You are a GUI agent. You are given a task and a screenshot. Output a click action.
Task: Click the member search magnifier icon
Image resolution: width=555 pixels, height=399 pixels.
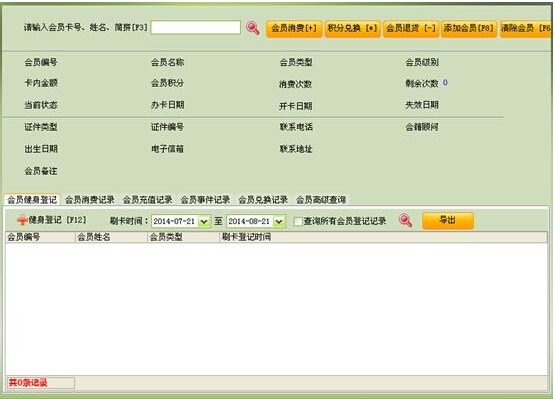click(x=253, y=28)
